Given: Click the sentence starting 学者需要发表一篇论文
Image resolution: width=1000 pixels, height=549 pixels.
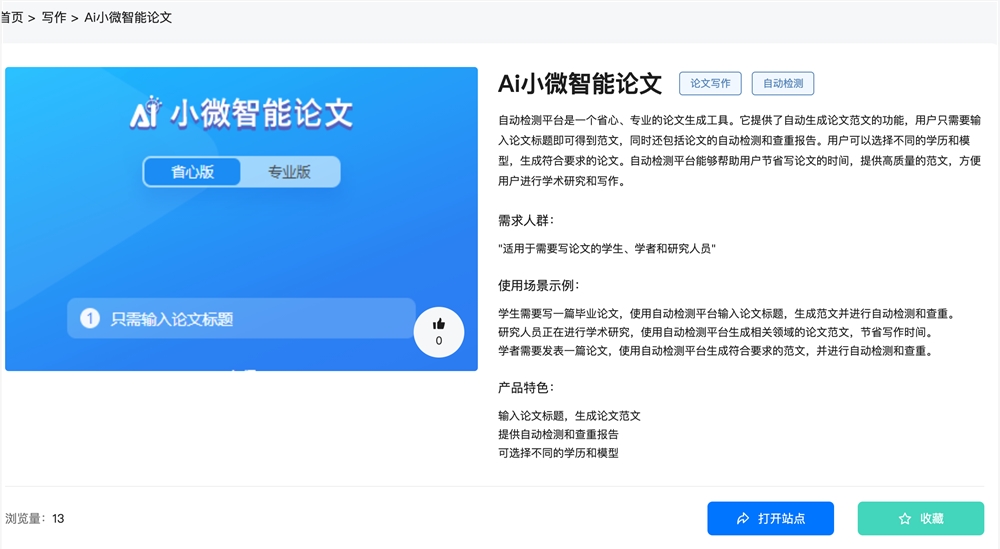Looking at the screenshot, I should [717, 351].
